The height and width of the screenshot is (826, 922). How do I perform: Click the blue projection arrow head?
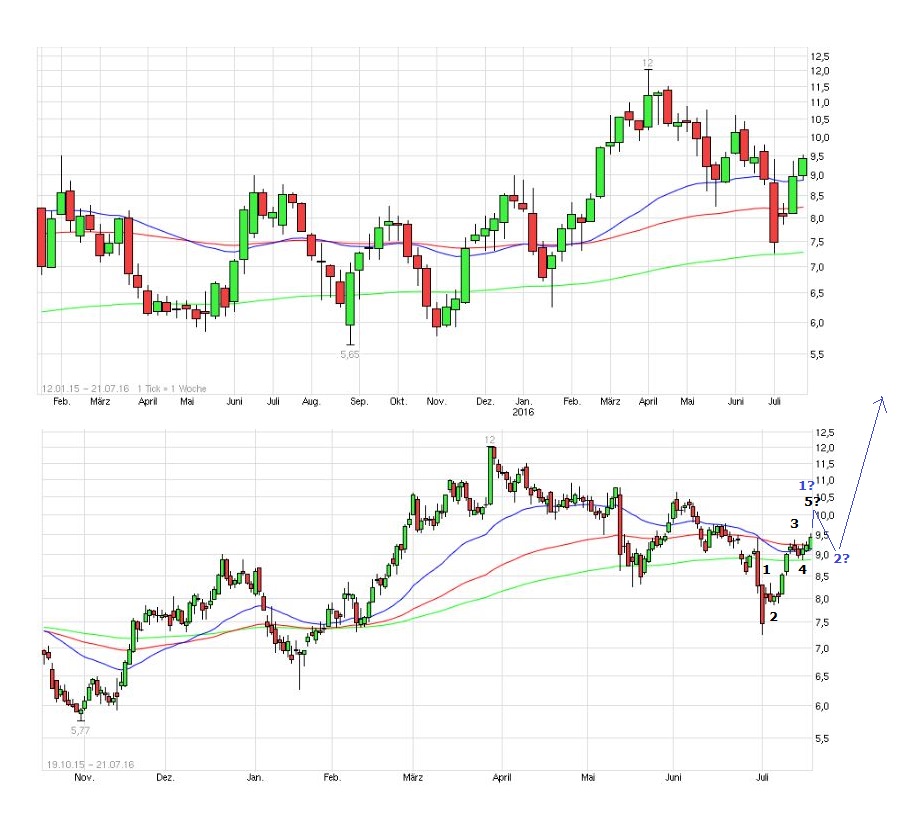coord(882,400)
